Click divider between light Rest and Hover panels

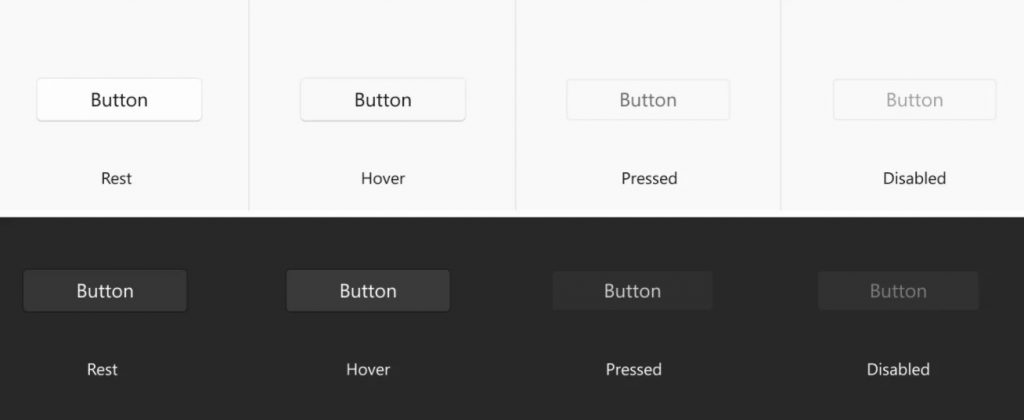click(x=249, y=105)
